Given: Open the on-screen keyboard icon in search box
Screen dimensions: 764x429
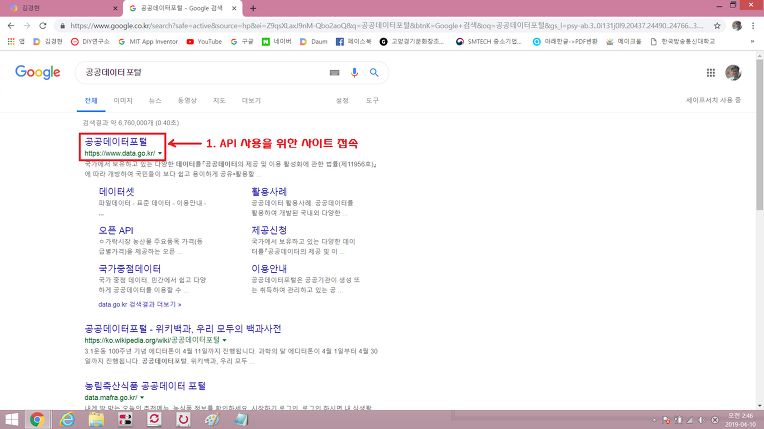Looking at the screenshot, I should [334, 73].
